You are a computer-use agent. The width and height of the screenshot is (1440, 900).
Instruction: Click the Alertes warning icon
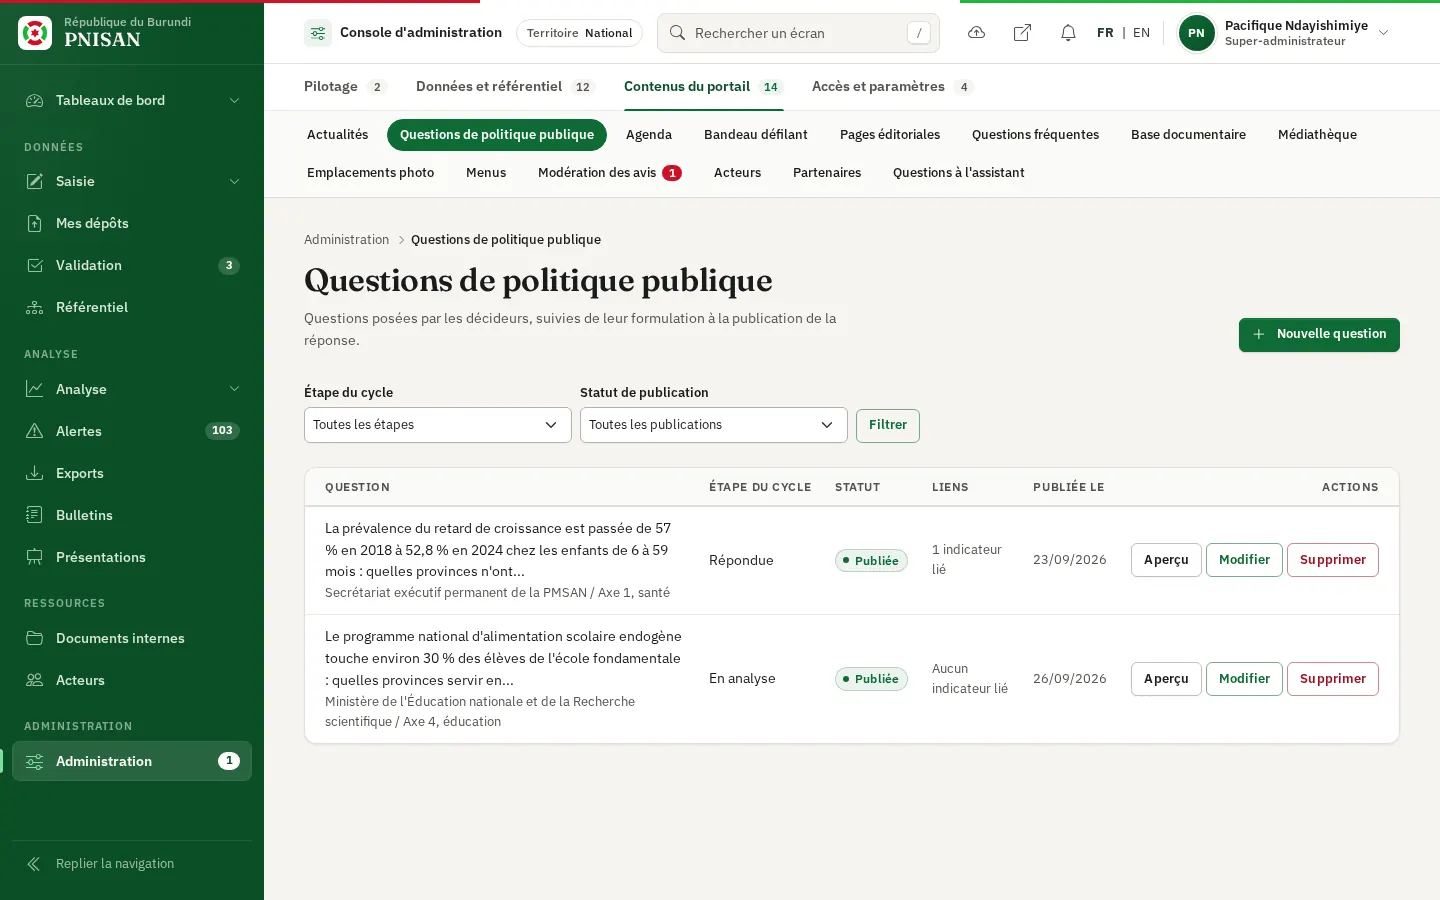35,431
